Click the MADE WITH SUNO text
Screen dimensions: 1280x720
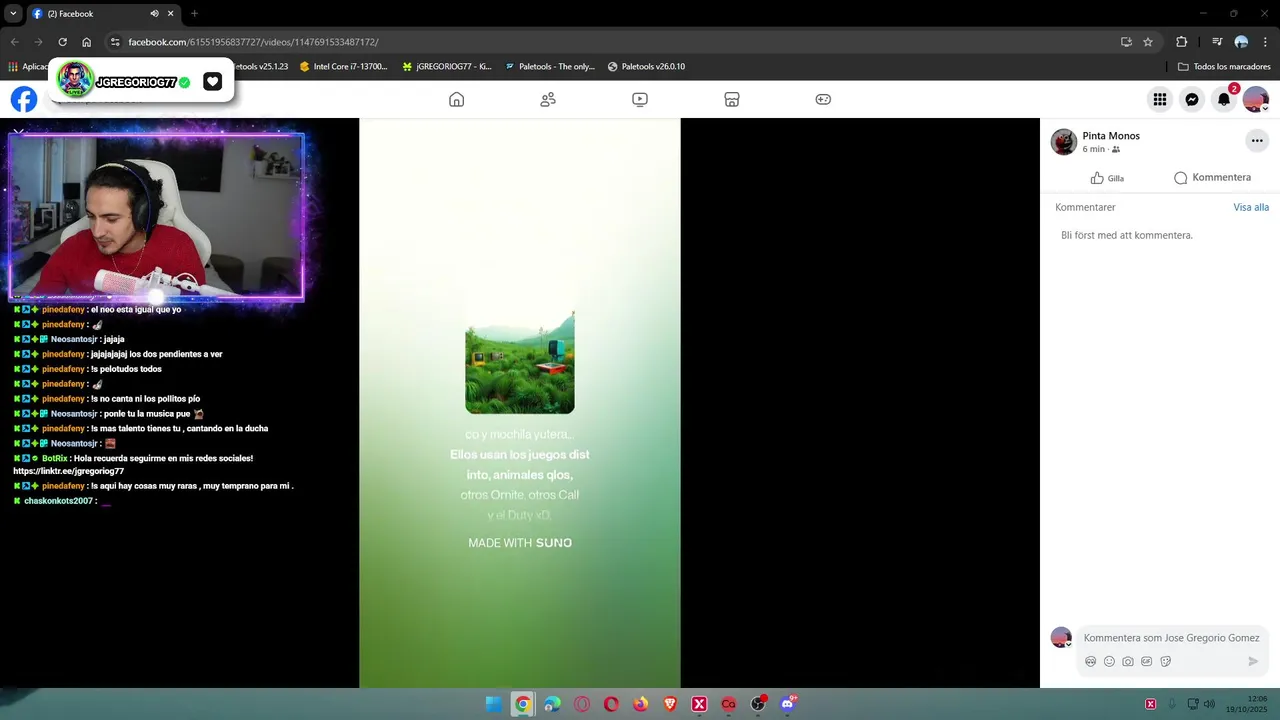520,543
